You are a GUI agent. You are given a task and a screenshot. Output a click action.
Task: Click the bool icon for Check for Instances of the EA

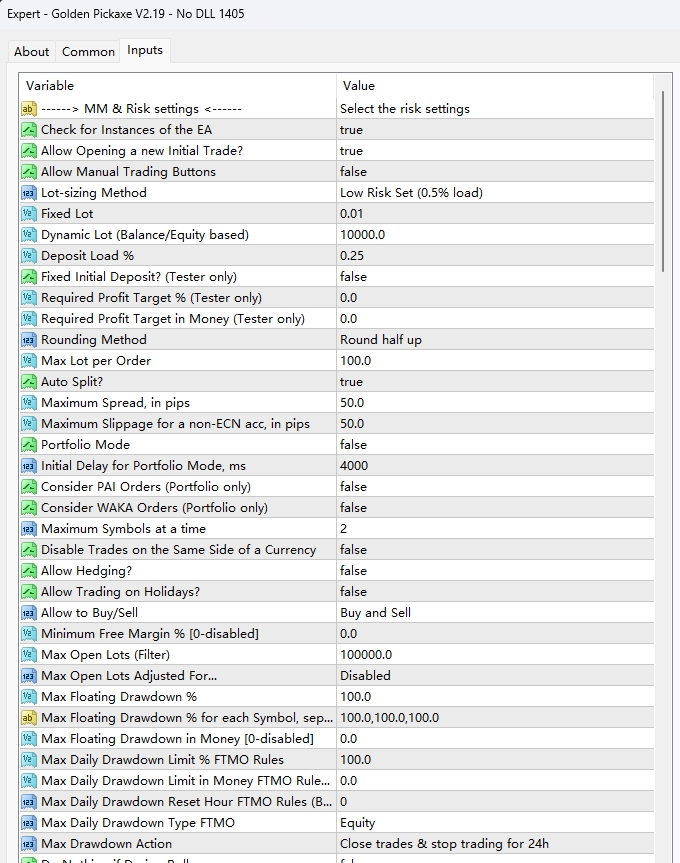click(29, 130)
